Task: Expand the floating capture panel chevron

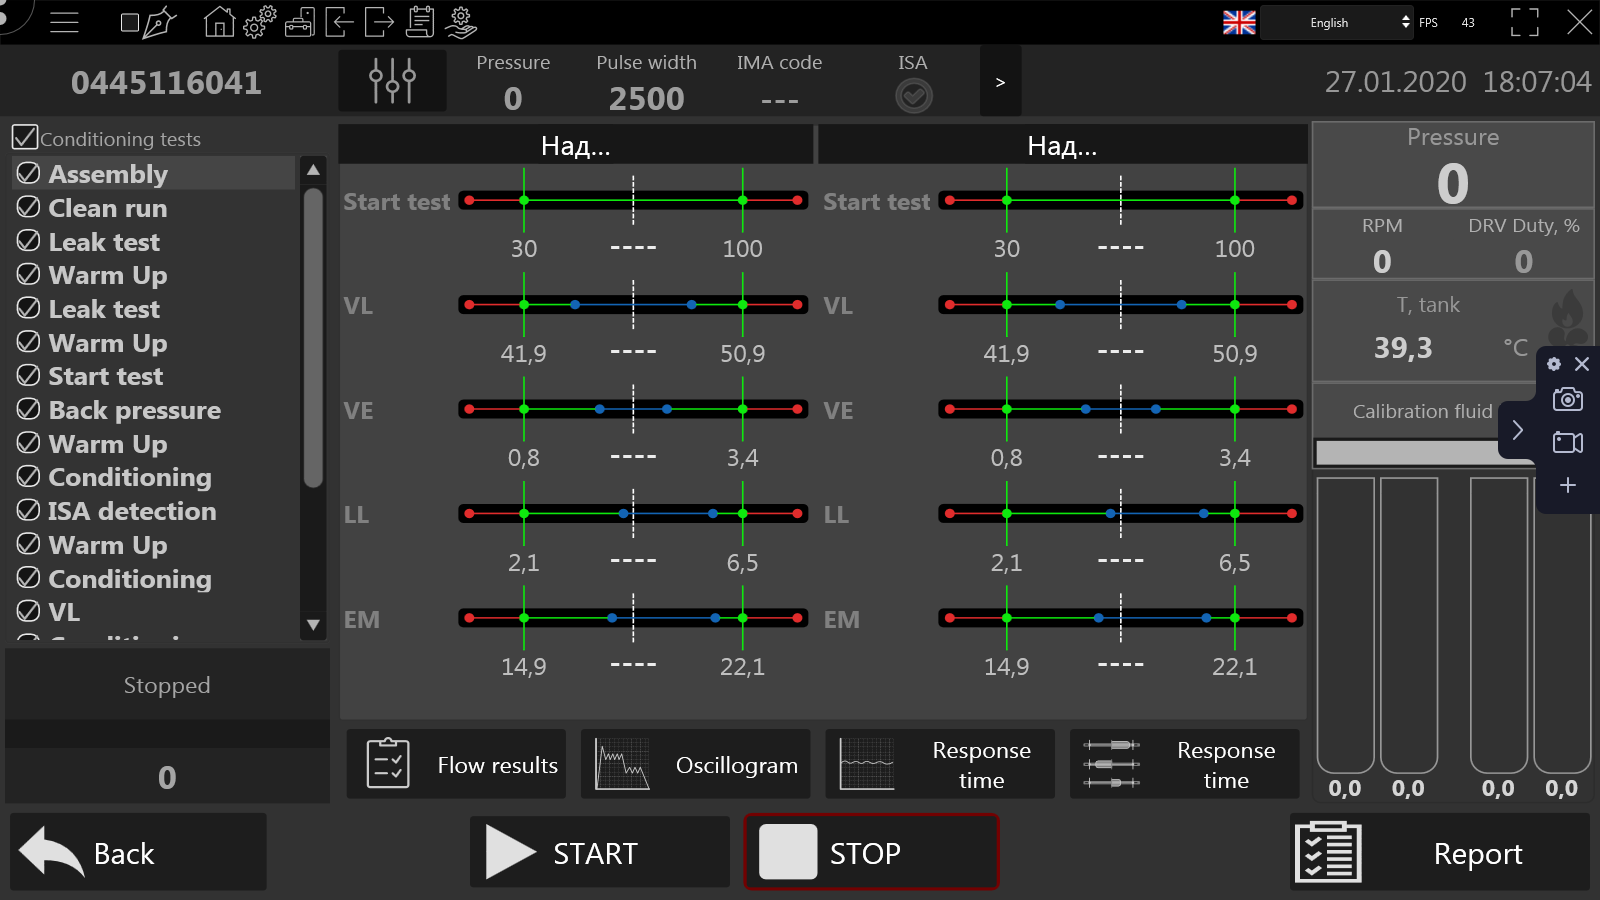Action: coord(1517,430)
